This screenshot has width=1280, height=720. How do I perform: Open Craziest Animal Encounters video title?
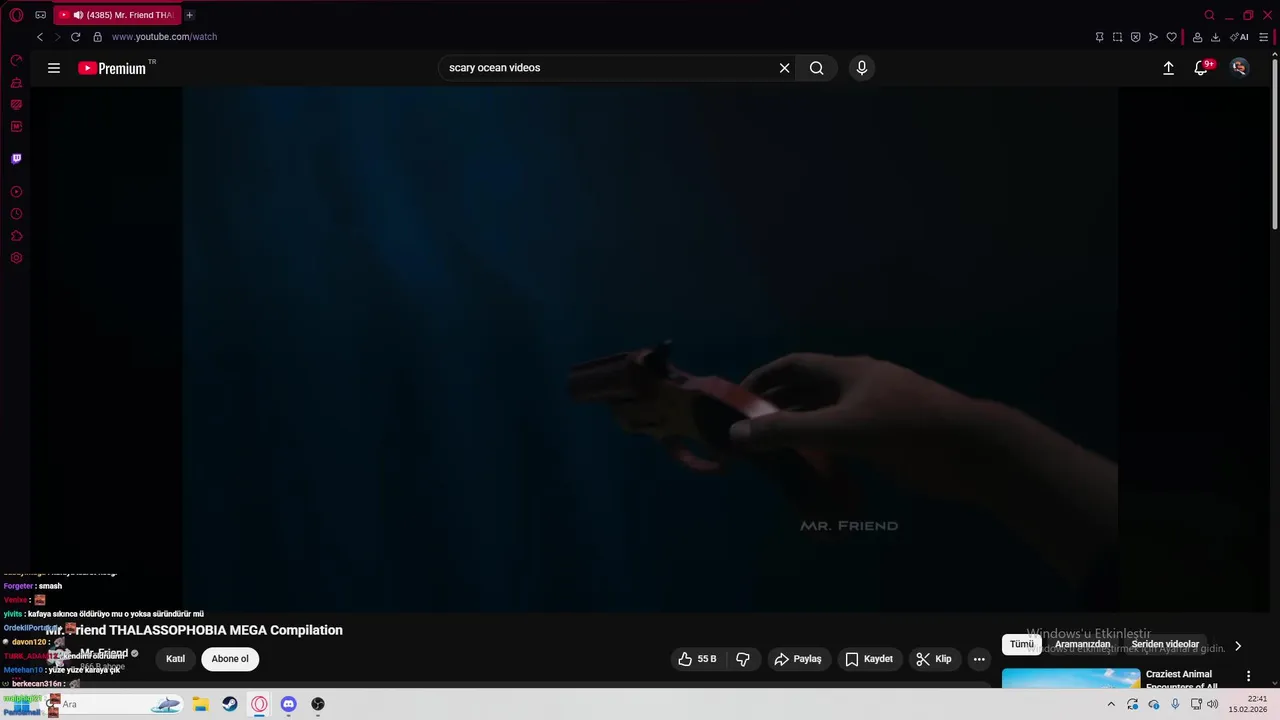(x=1182, y=680)
